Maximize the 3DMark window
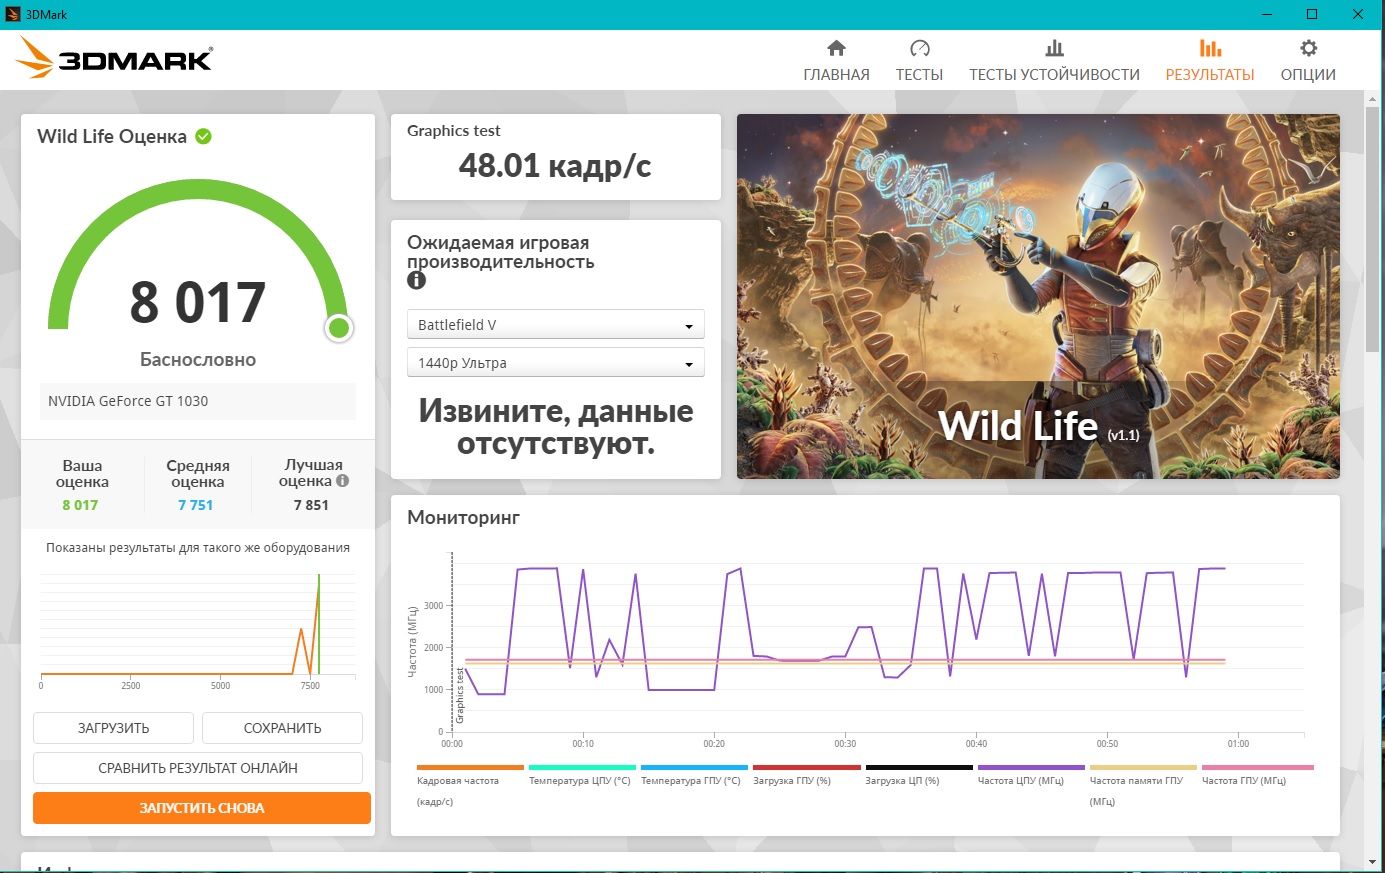This screenshot has height=873, width=1385. pyautogui.click(x=1312, y=14)
